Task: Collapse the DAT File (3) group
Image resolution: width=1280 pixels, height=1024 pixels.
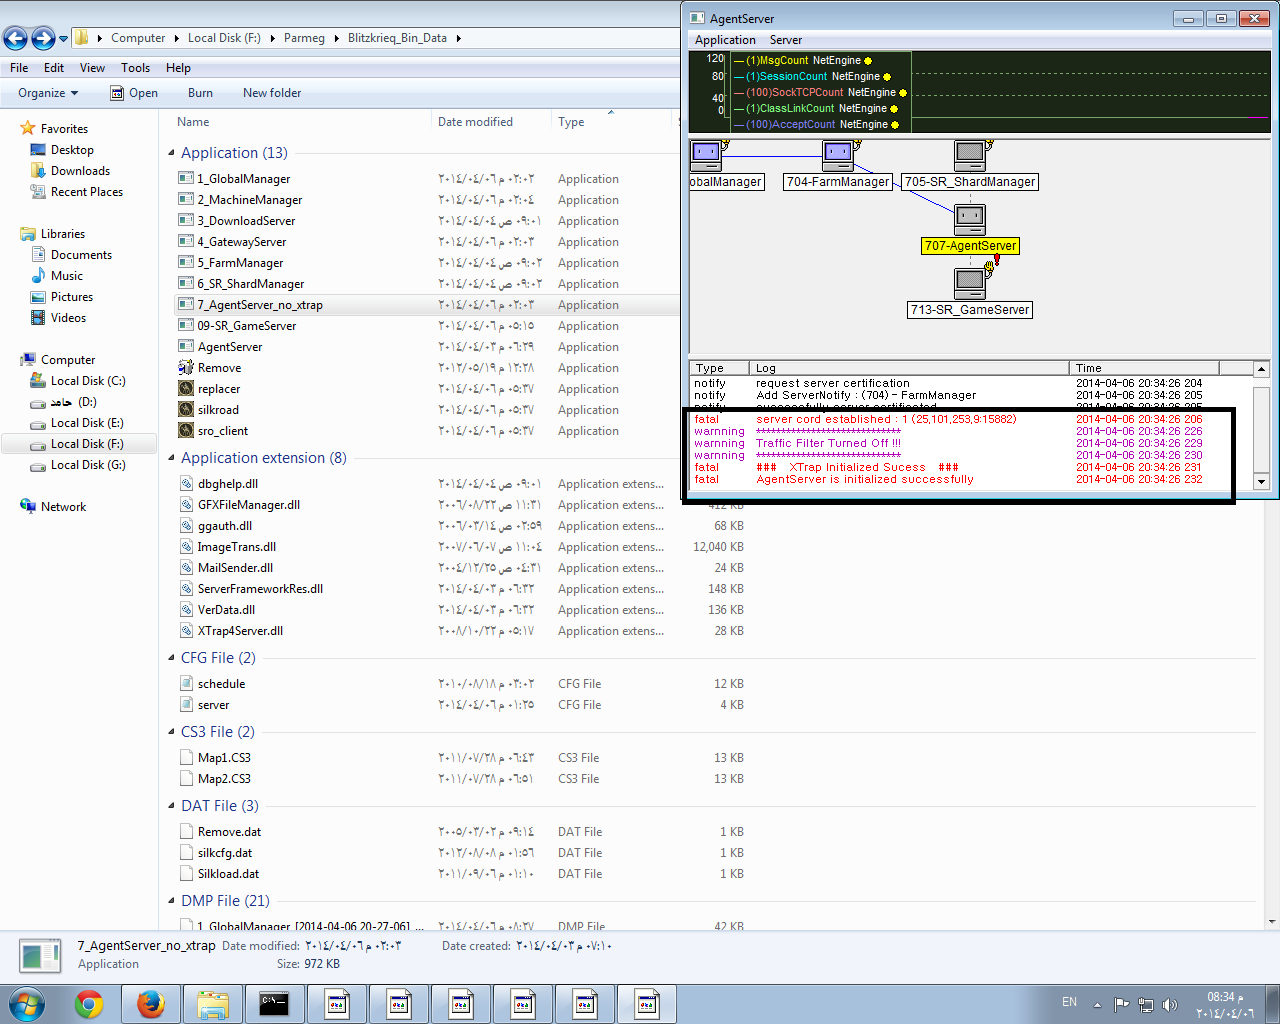Action: 171,806
